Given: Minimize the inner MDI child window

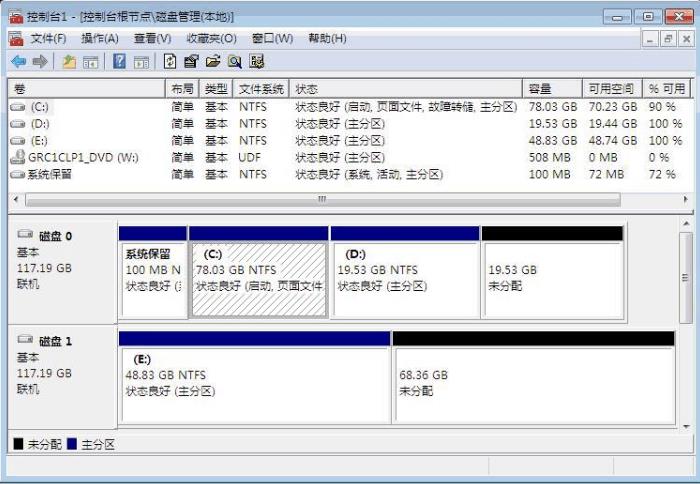Looking at the screenshot, I should tap(650, 39).
